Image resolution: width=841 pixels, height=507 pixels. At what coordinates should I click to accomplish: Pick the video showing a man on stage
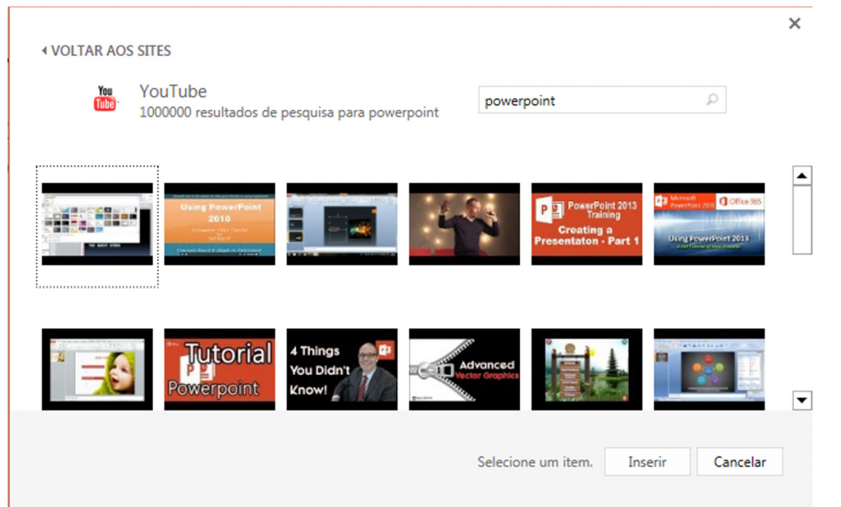point(464,224)
